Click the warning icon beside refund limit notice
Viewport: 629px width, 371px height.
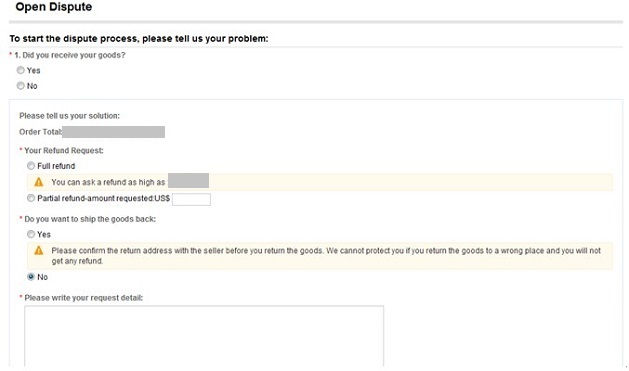pyautogui.click(x=39, y=182)
